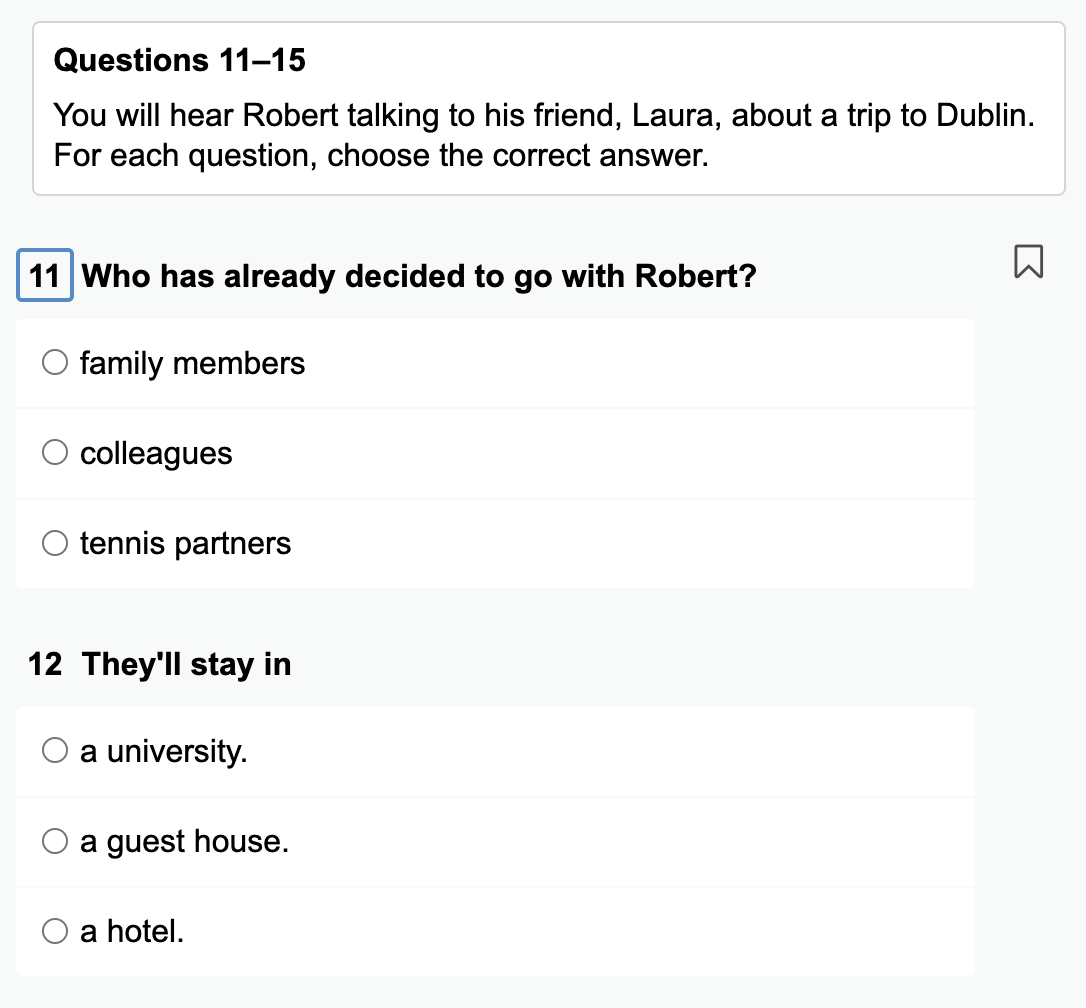This screenshot has width=1086, height=1008.
Task: Select 'a university.' radio button
Action: [x=55, y=750]
